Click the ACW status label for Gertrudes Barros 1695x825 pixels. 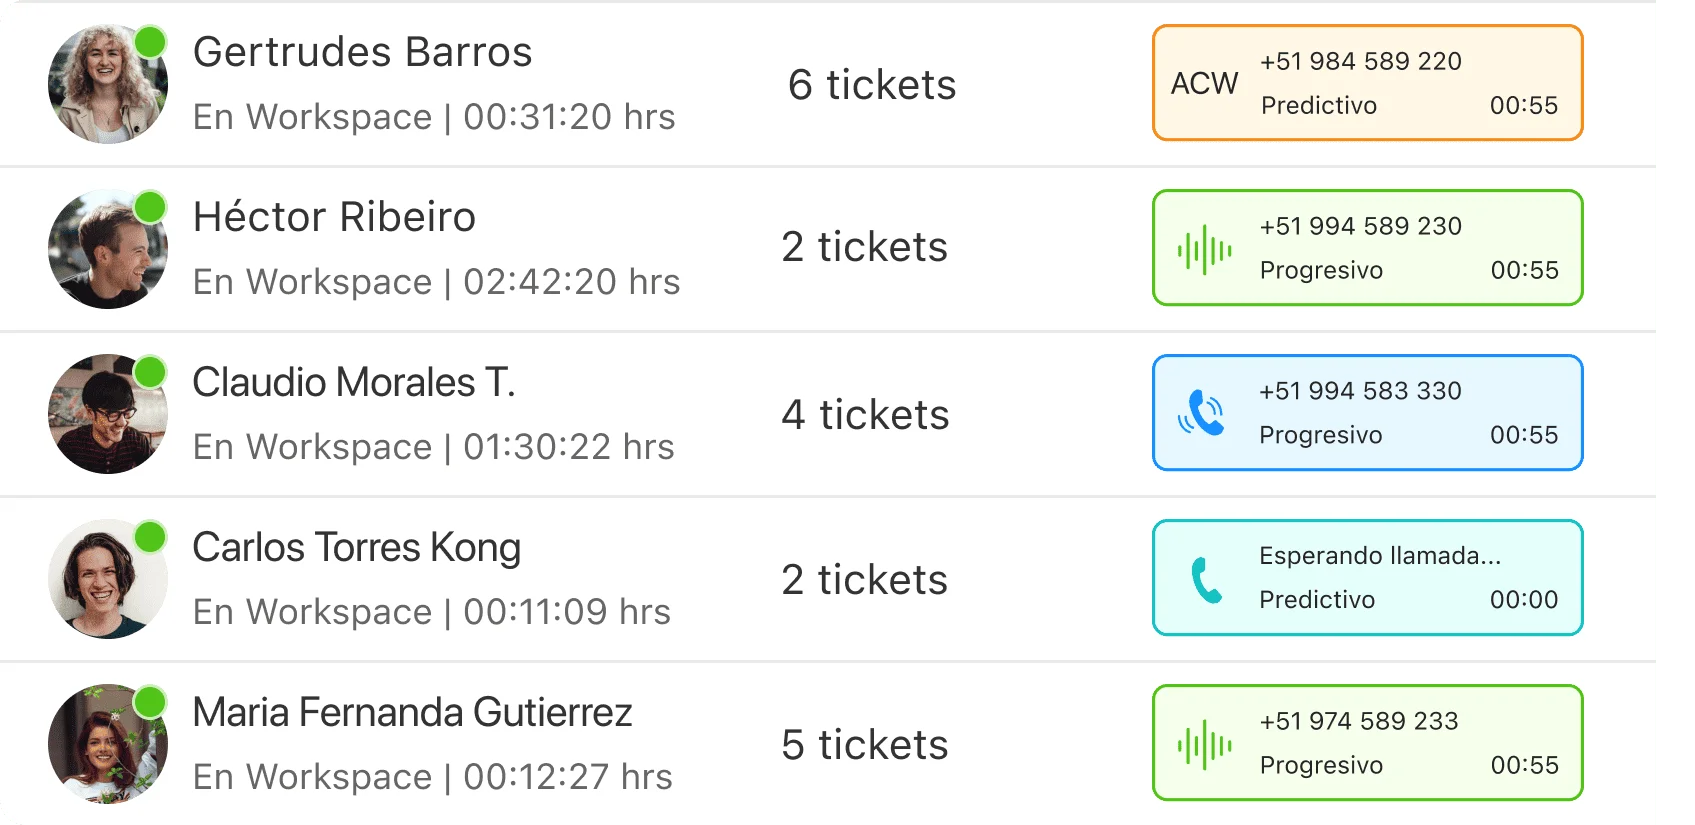1204,83
